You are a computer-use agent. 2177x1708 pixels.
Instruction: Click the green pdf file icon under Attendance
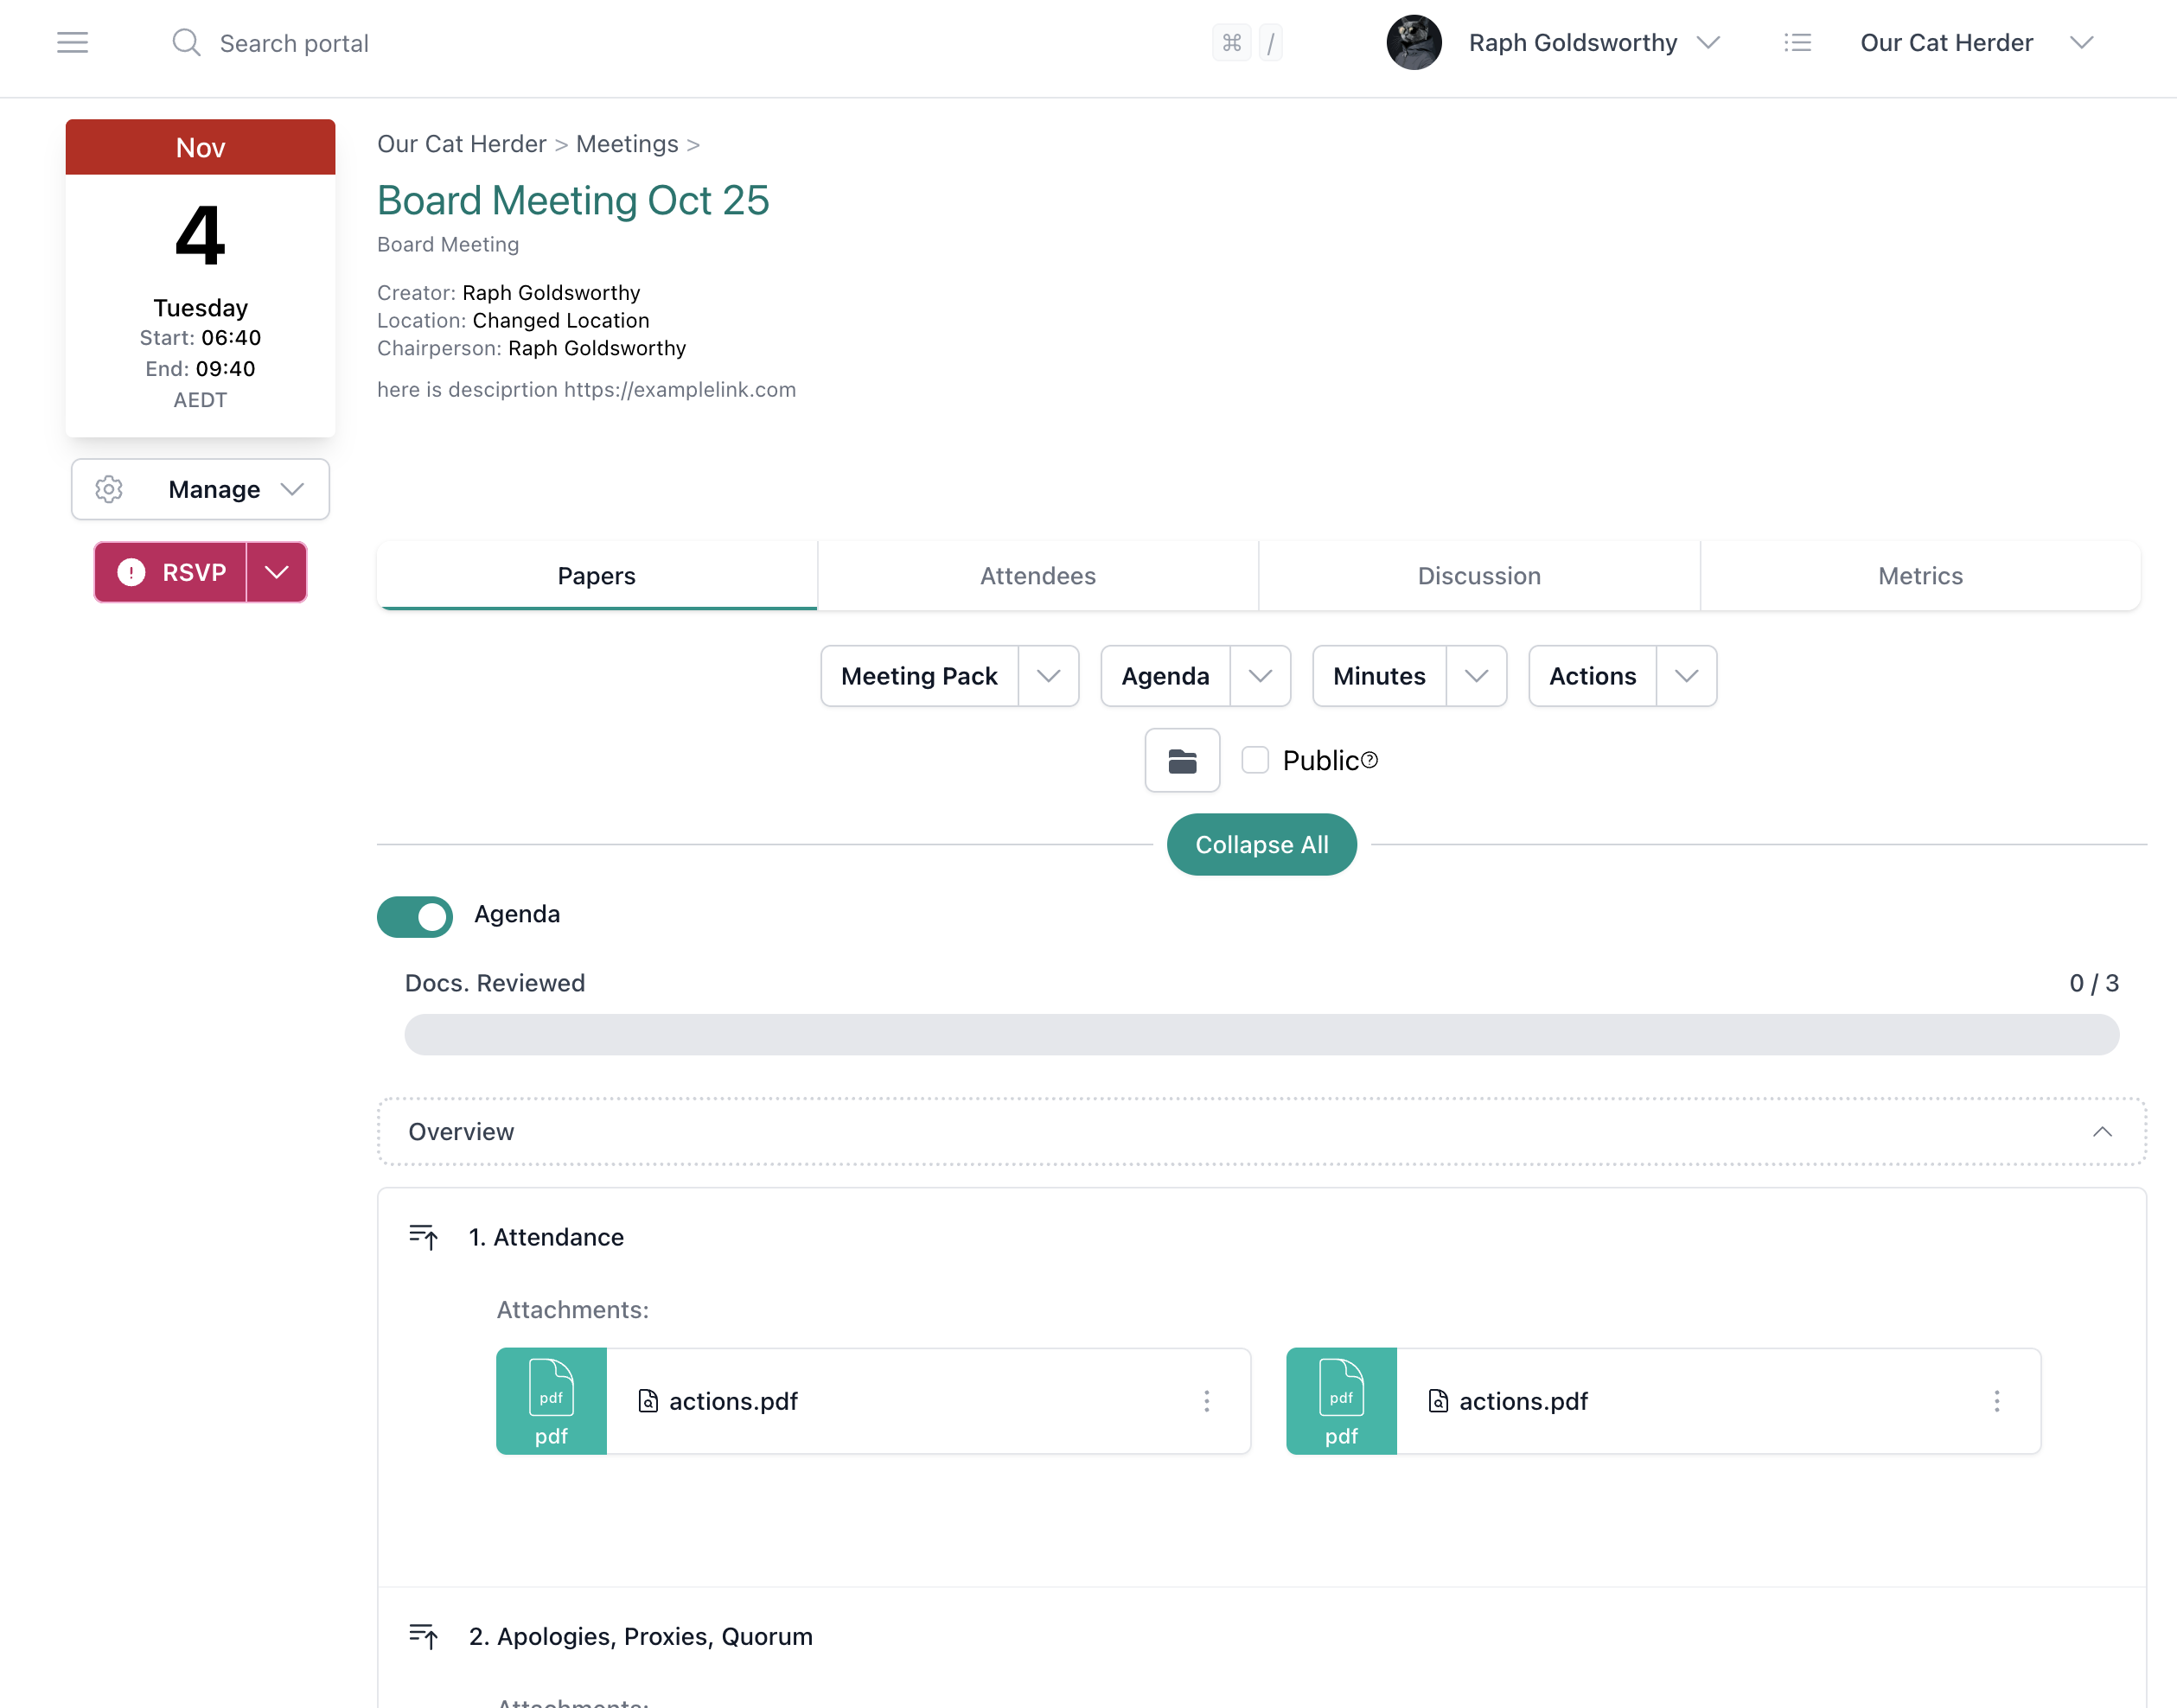[x=551, y=1401]
